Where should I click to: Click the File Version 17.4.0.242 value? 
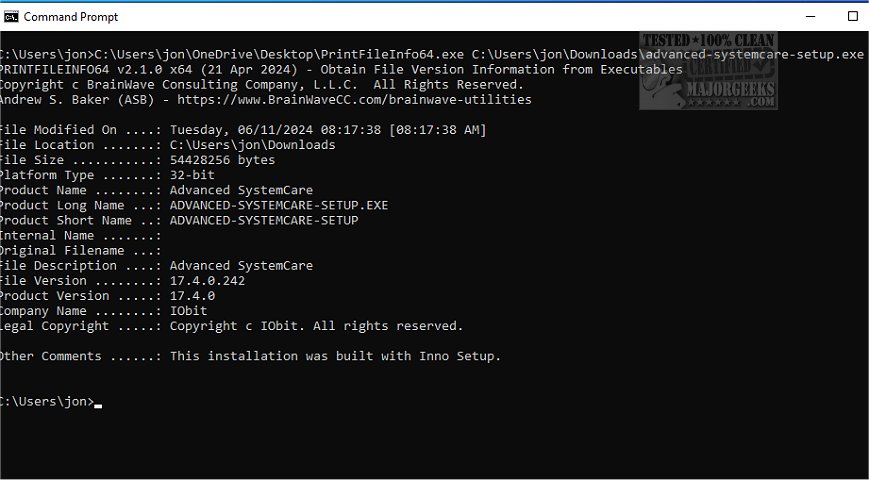click(207, 281)
